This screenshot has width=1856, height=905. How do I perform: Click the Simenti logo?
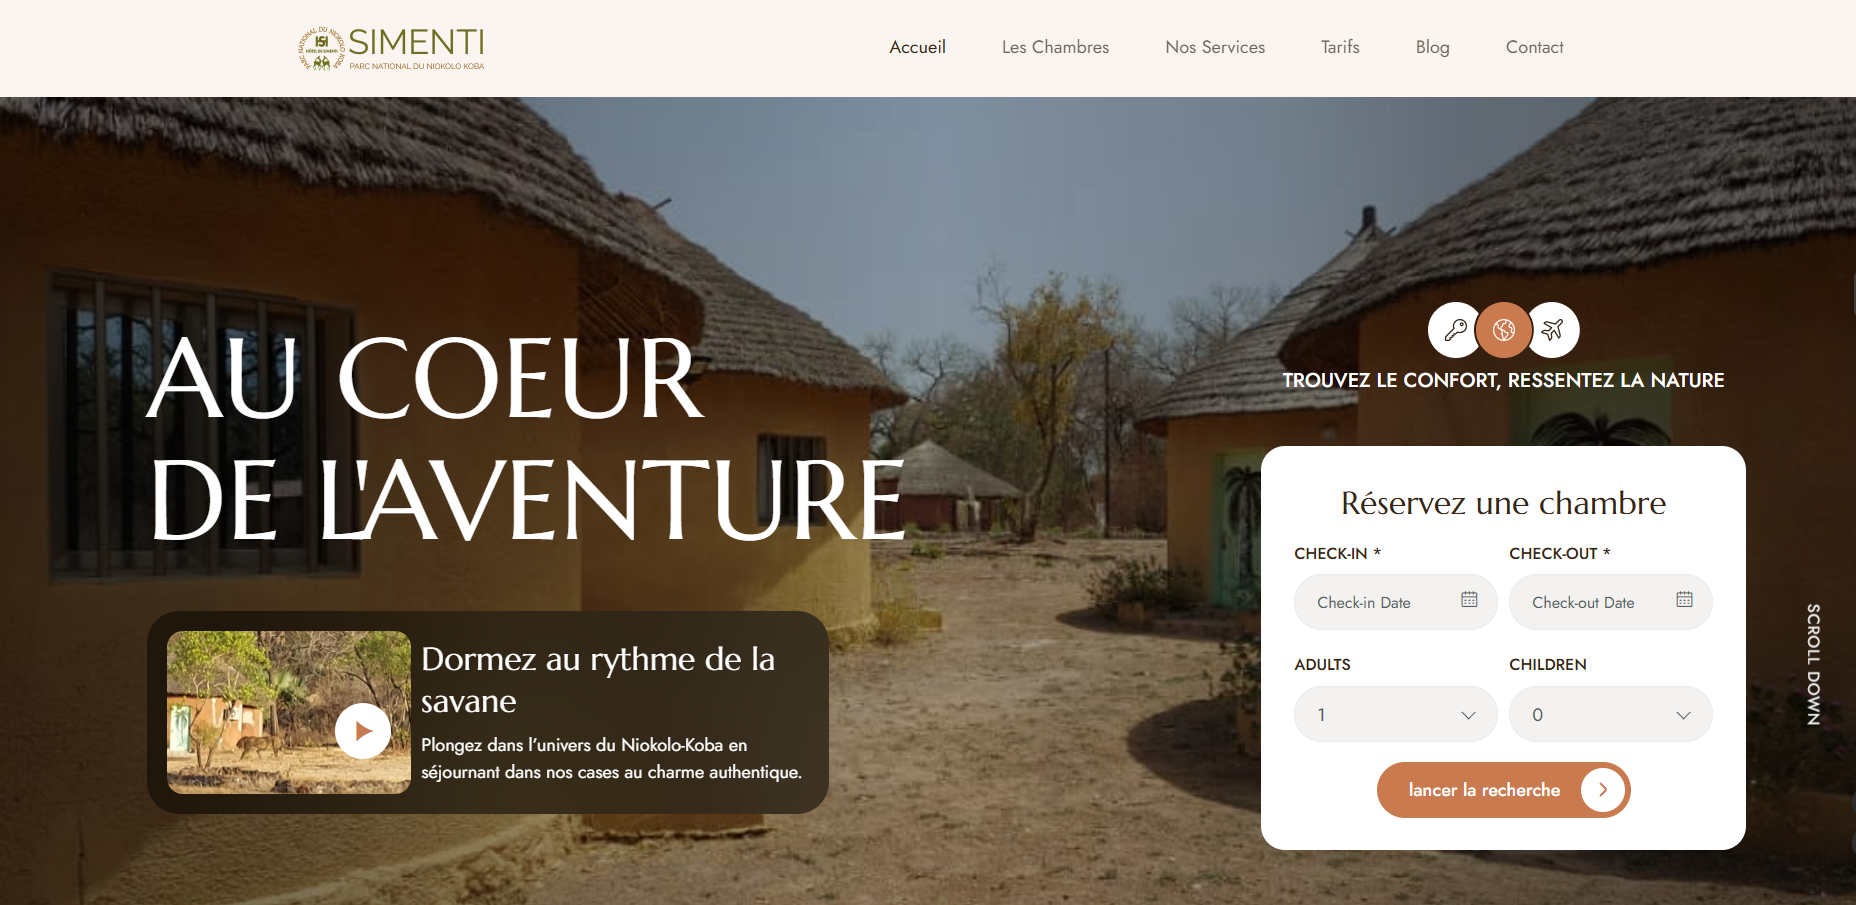point(391,48)
